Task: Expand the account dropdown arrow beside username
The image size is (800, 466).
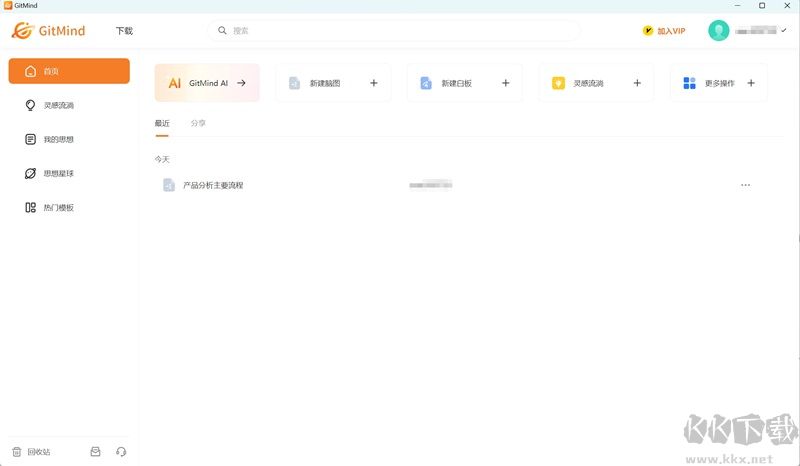Action: pos(784,31)
